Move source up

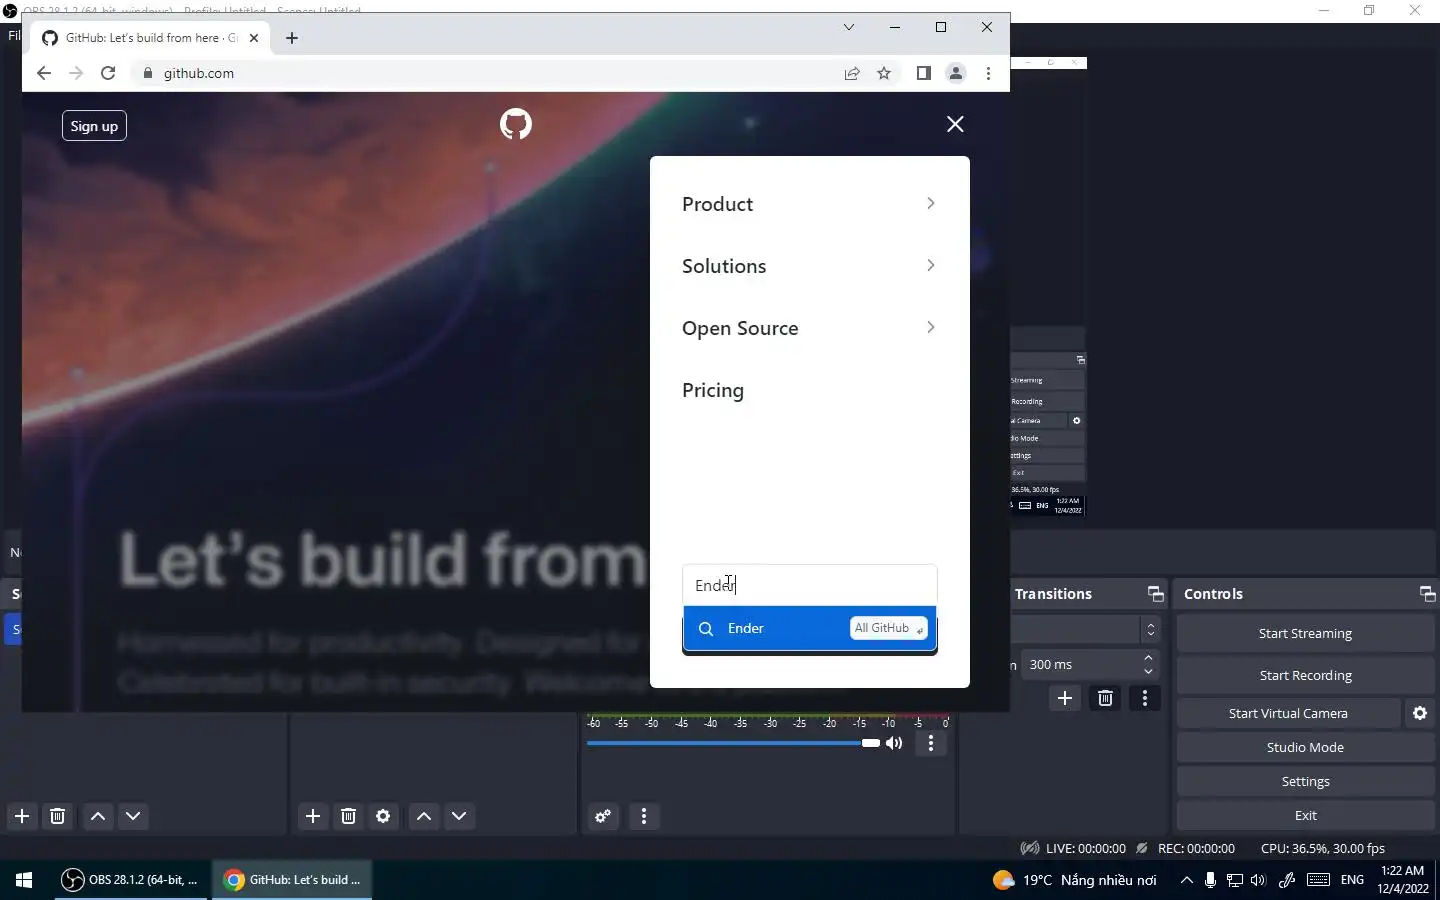pyautogui.click(x=424, y=816)
